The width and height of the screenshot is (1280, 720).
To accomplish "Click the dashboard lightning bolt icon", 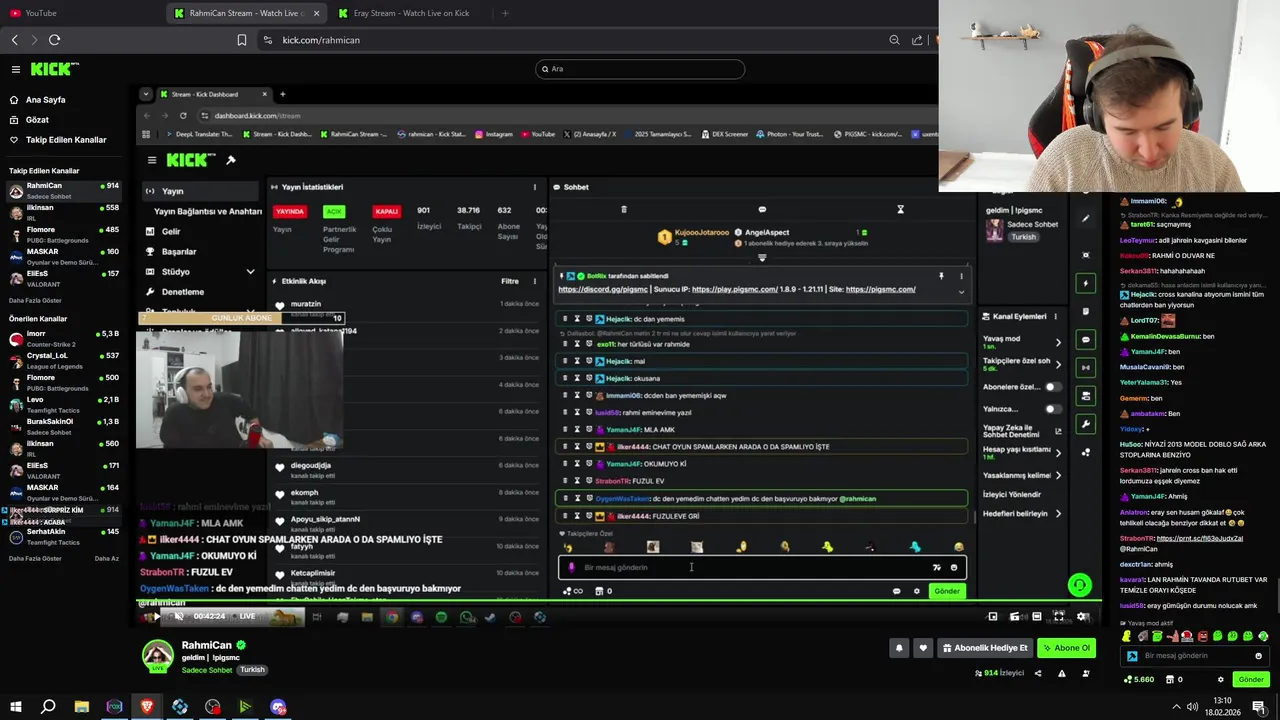I will tap(1086, 283).
